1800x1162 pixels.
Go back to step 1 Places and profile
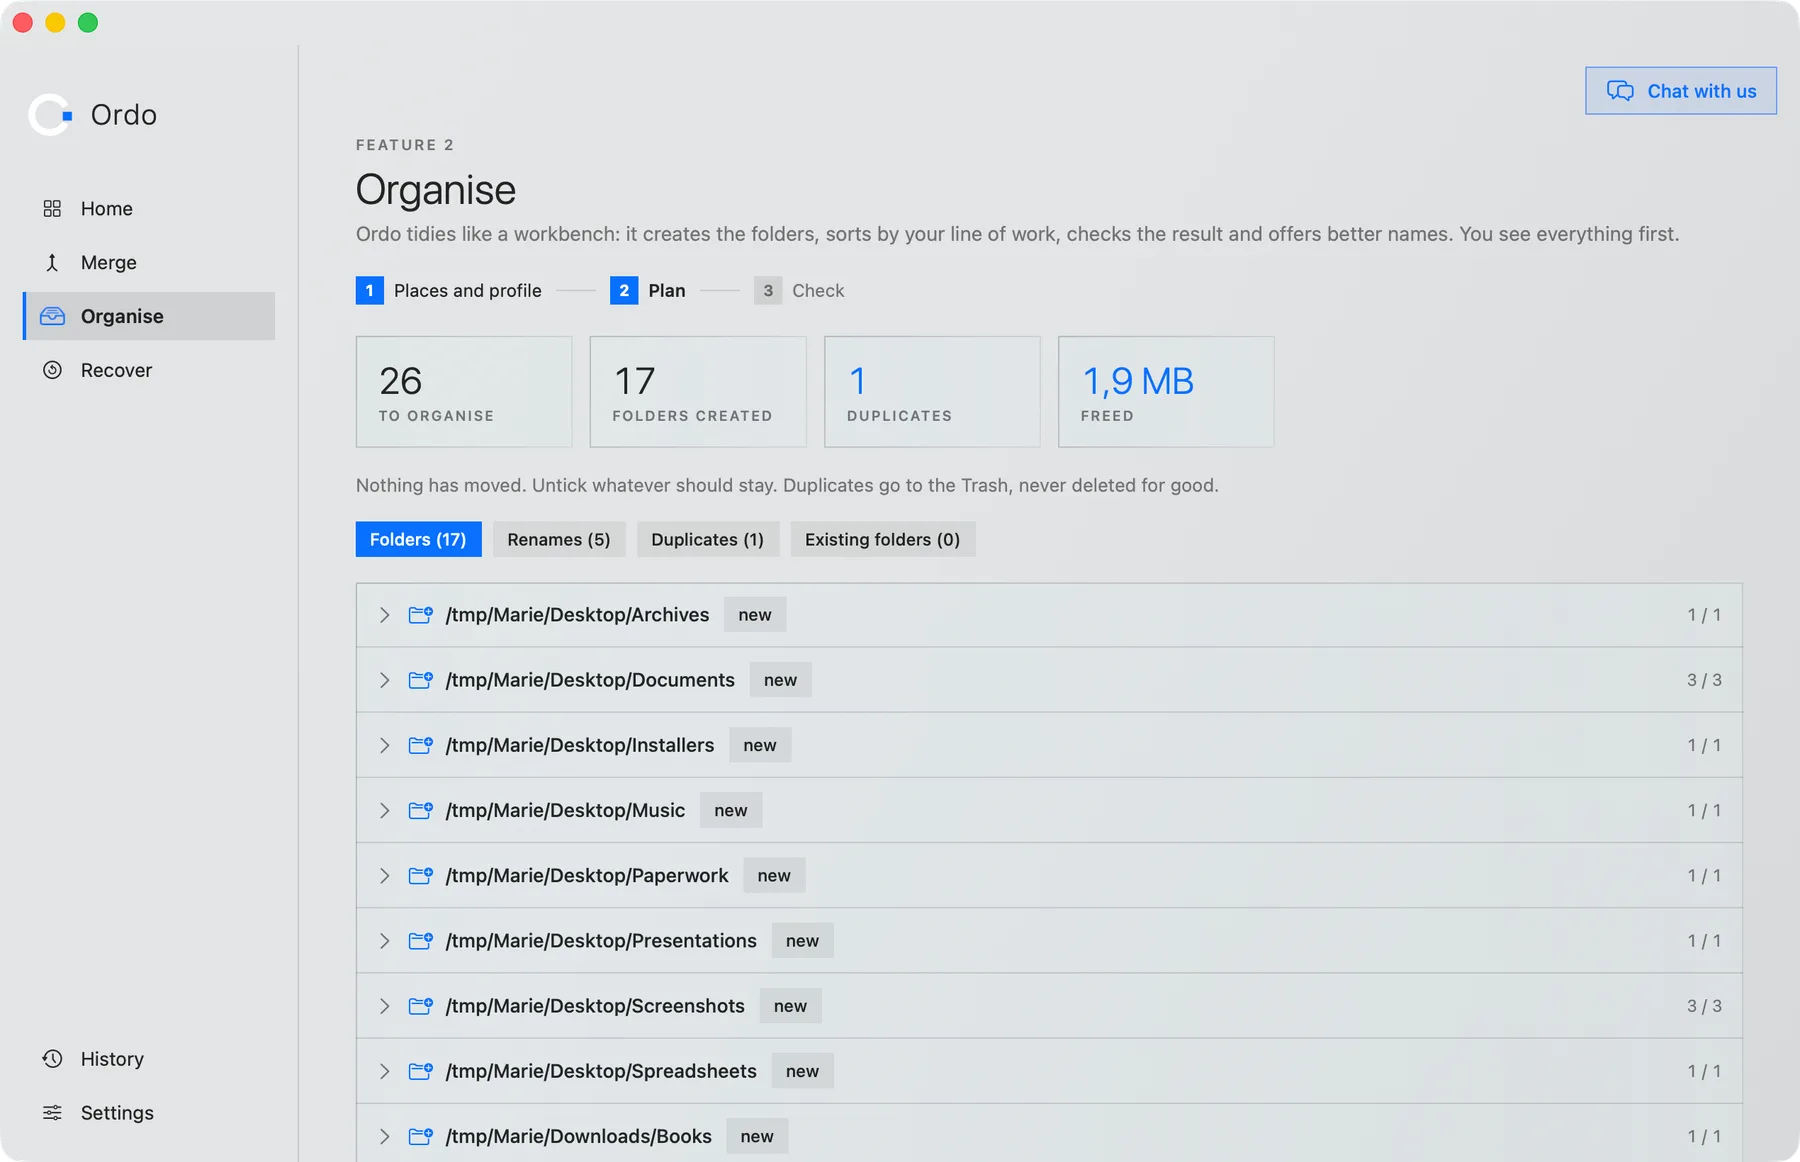[x=449, y=290]
